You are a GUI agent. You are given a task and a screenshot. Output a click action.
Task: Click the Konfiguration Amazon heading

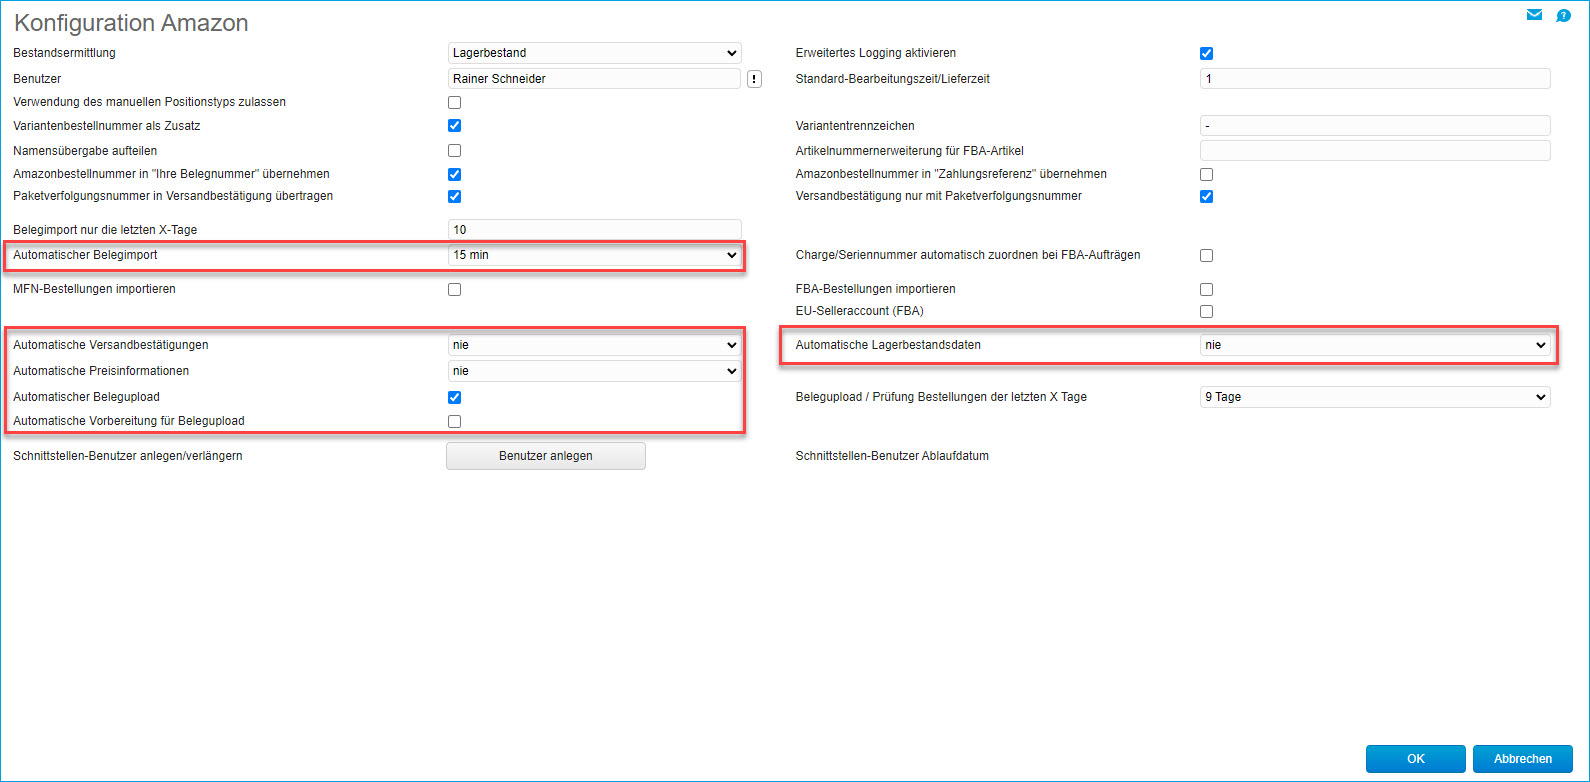click(131, 23)
